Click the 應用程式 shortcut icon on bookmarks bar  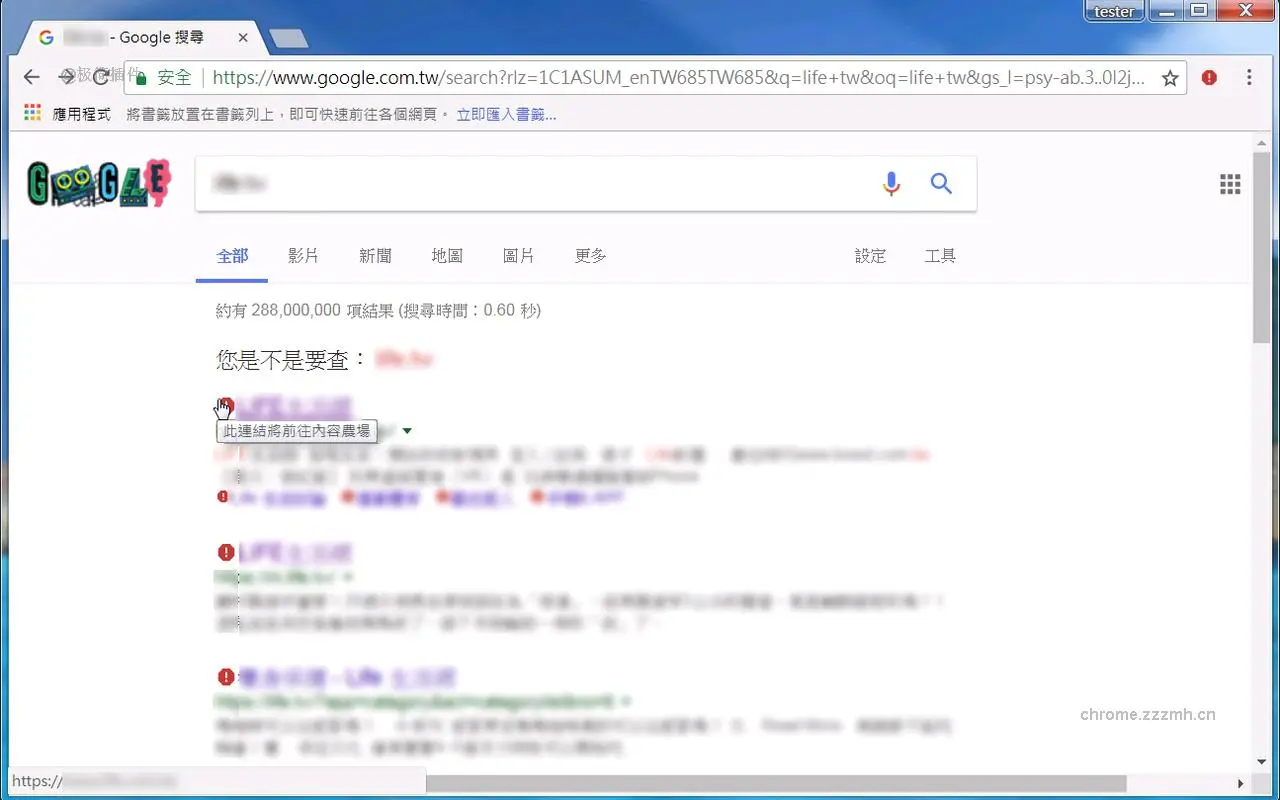point(30,113)
